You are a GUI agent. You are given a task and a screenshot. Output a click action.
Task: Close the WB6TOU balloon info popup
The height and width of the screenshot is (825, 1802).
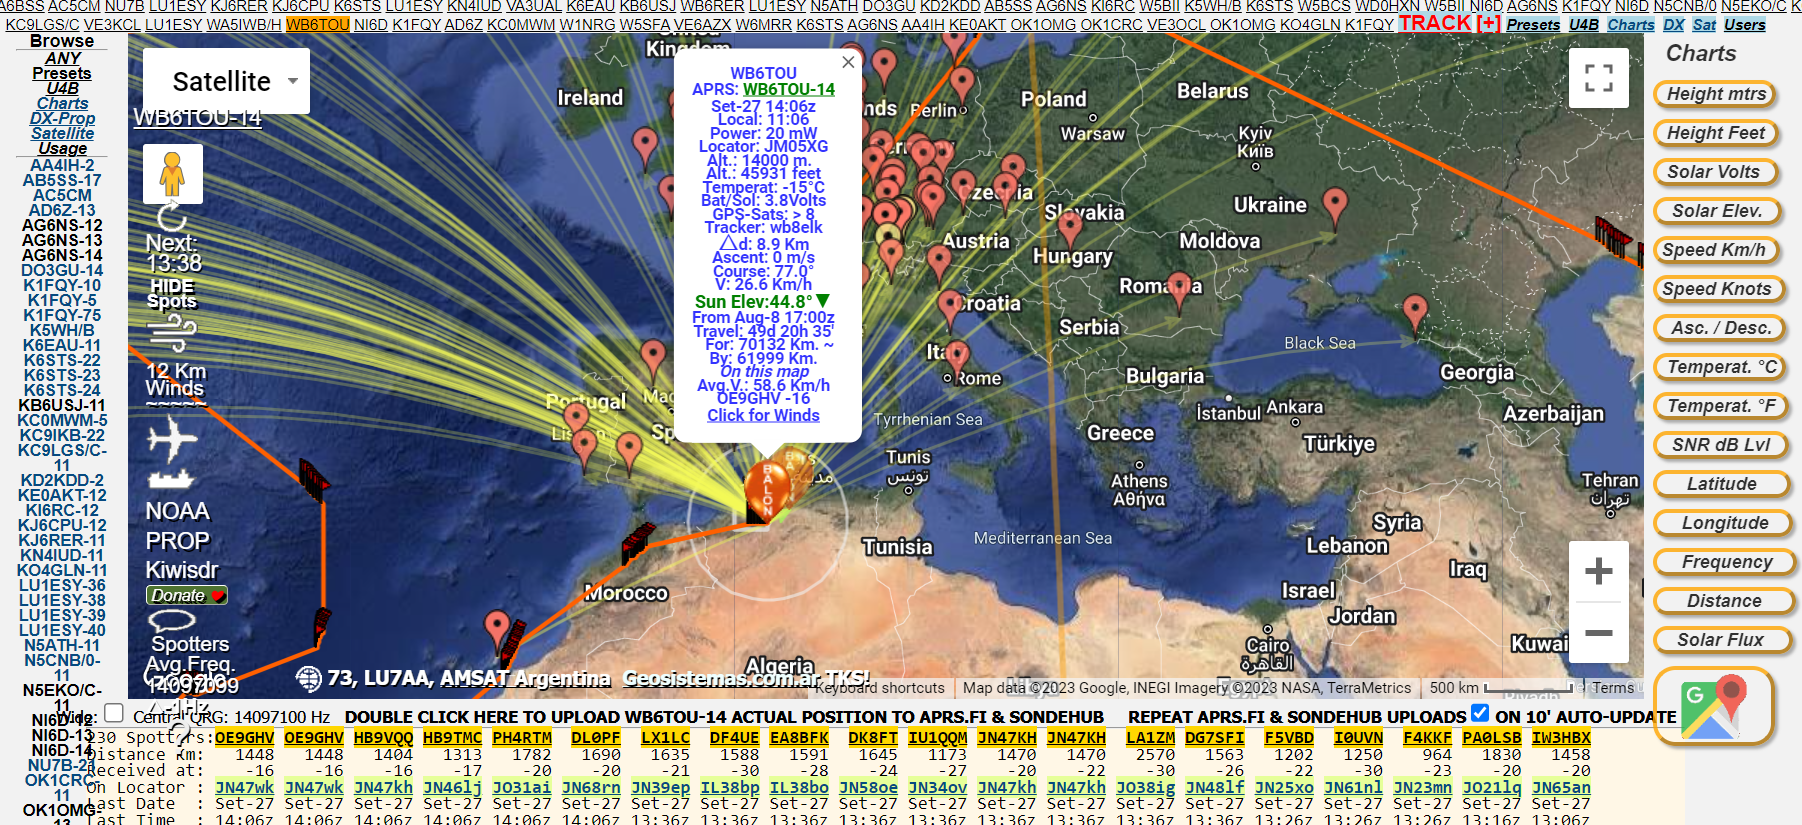[848, 62]
